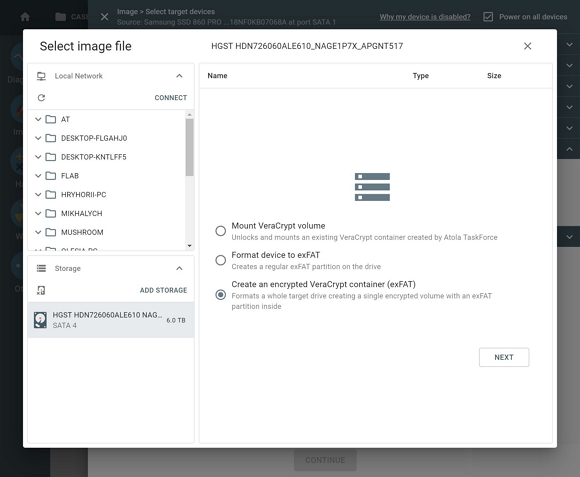
Task: Sort by Type column header
Action: (x=421, y=76)
